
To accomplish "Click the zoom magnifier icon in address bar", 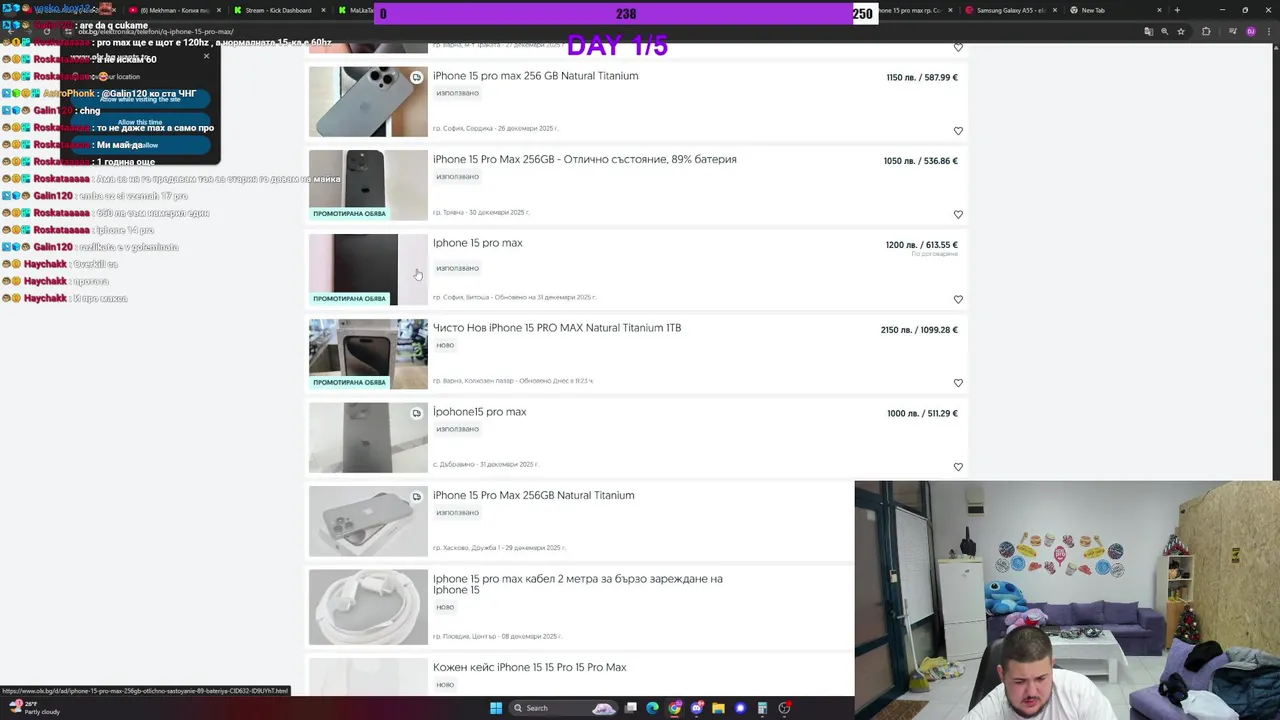I will click(1165, 31).
